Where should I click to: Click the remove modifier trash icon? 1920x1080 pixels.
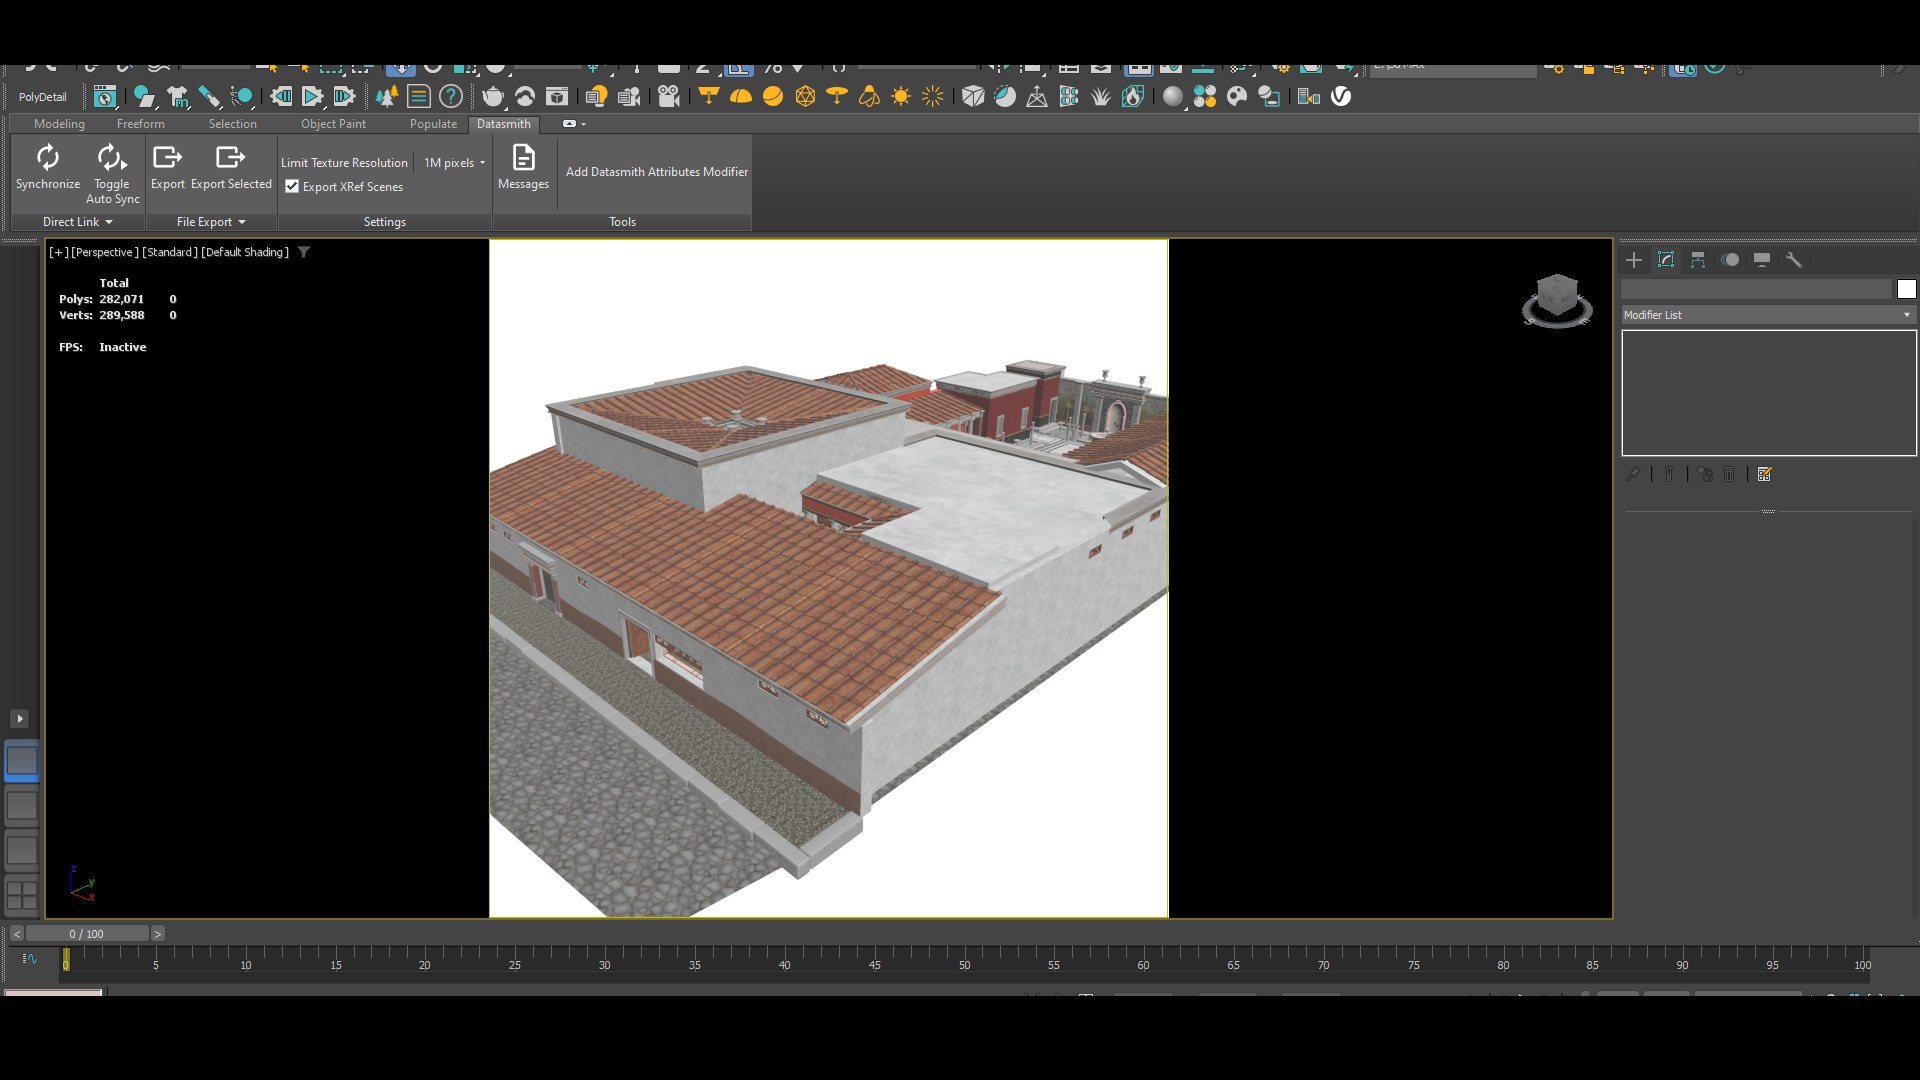pyautogui.click(x=1729, y=474)
